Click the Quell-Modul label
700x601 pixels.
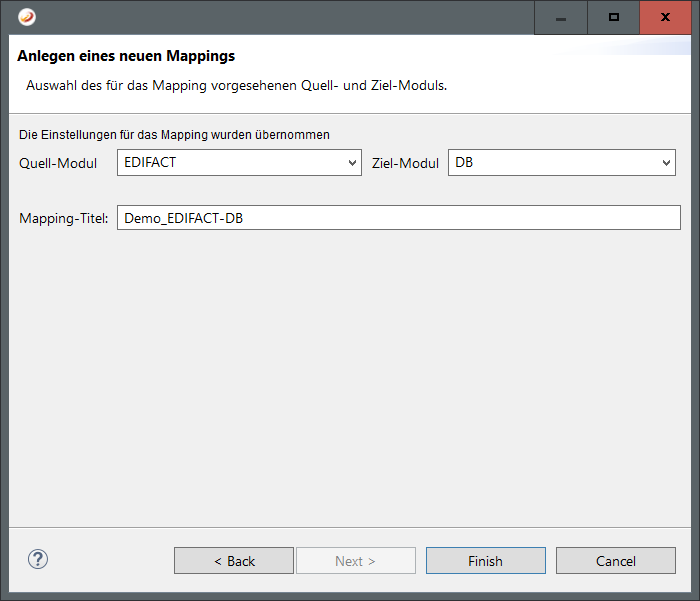58,163
